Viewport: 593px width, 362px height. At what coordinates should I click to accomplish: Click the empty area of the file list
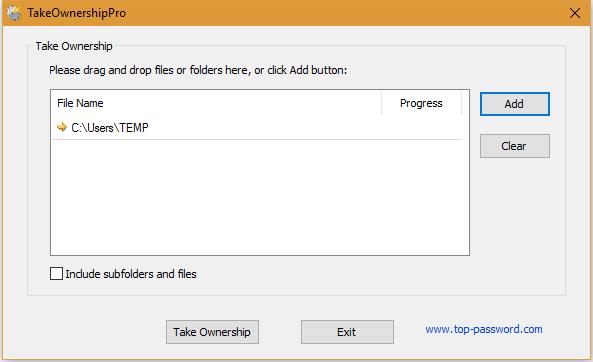(260, 197)
